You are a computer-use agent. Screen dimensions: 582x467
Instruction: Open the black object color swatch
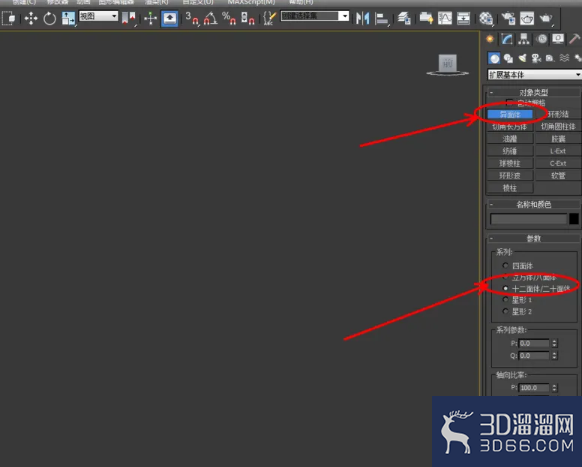coord(574,219)
